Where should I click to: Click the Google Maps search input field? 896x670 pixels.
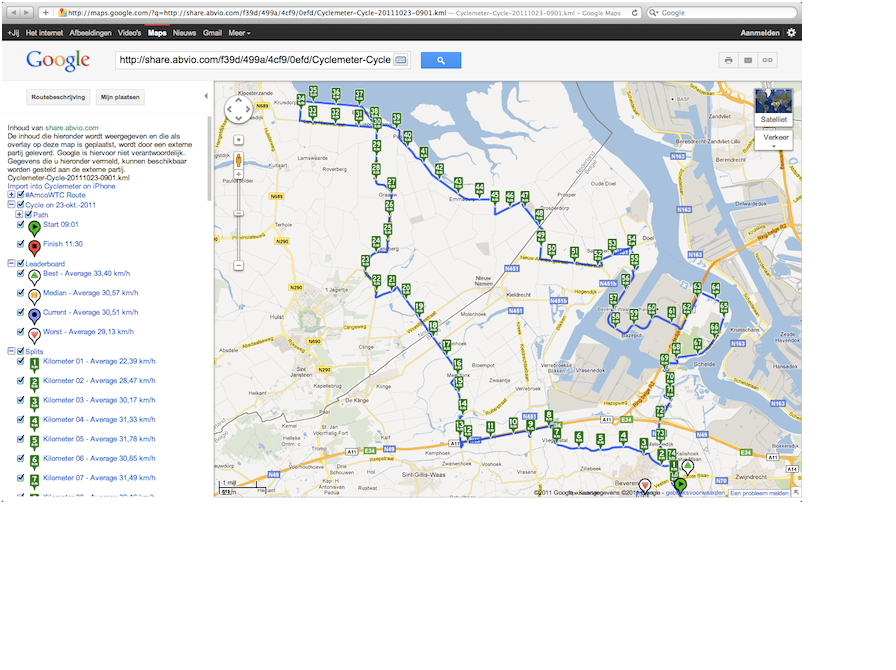255,60
